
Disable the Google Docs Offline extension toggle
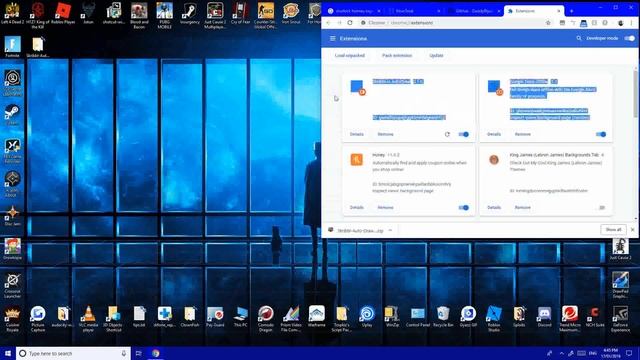(x=601, y=134)
